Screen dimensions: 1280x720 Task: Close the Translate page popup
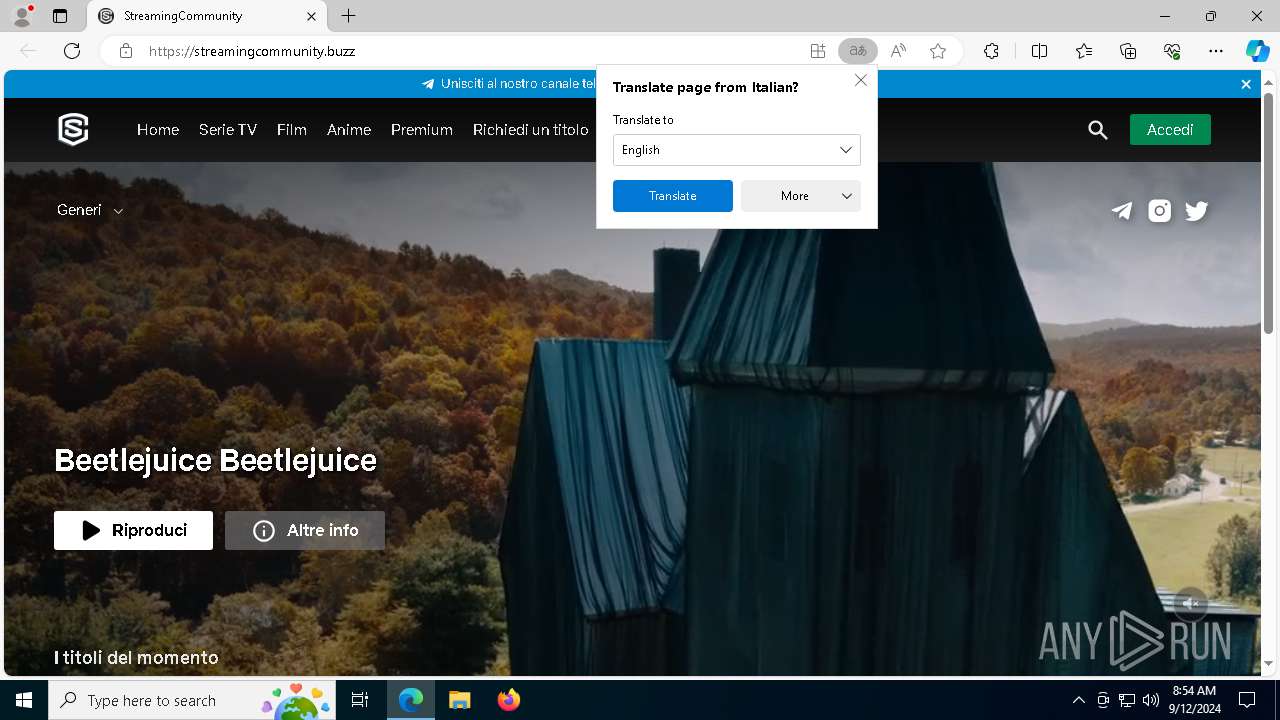click(860, 80)
